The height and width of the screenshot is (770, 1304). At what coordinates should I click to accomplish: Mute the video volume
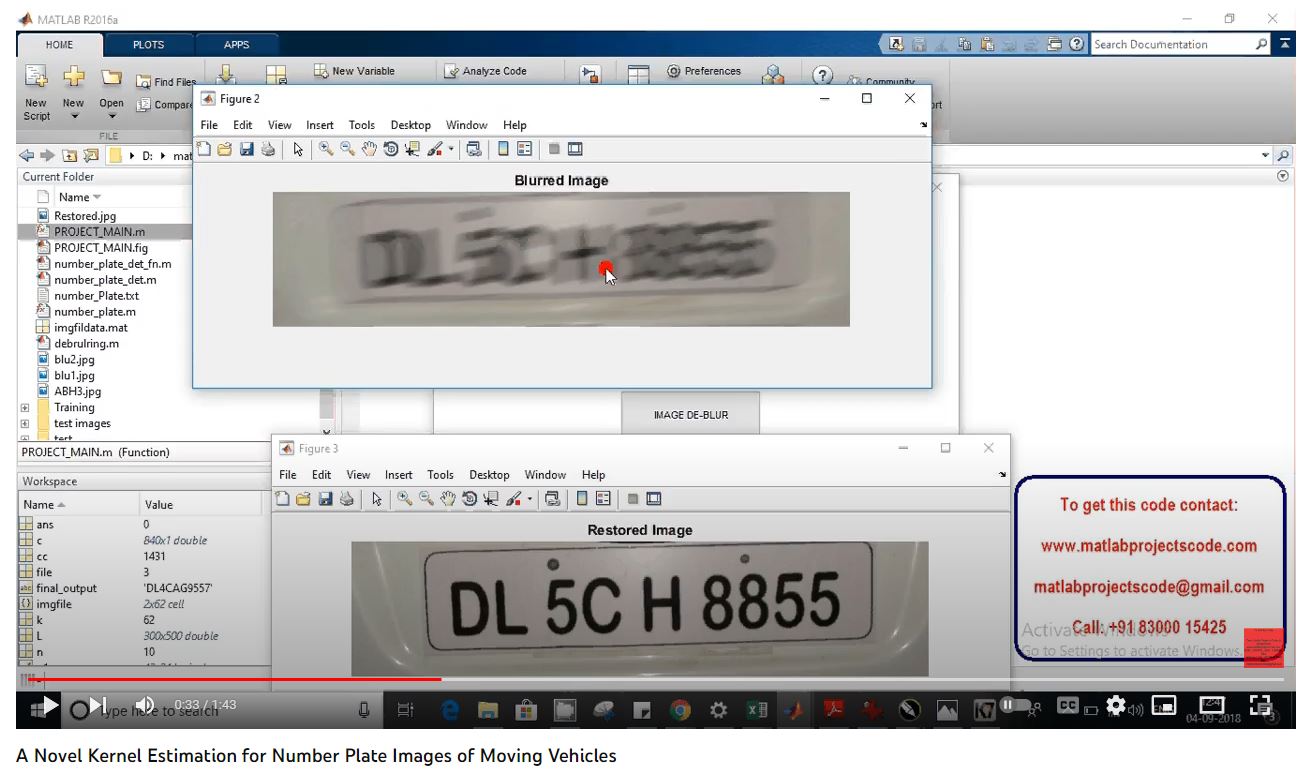144,705
